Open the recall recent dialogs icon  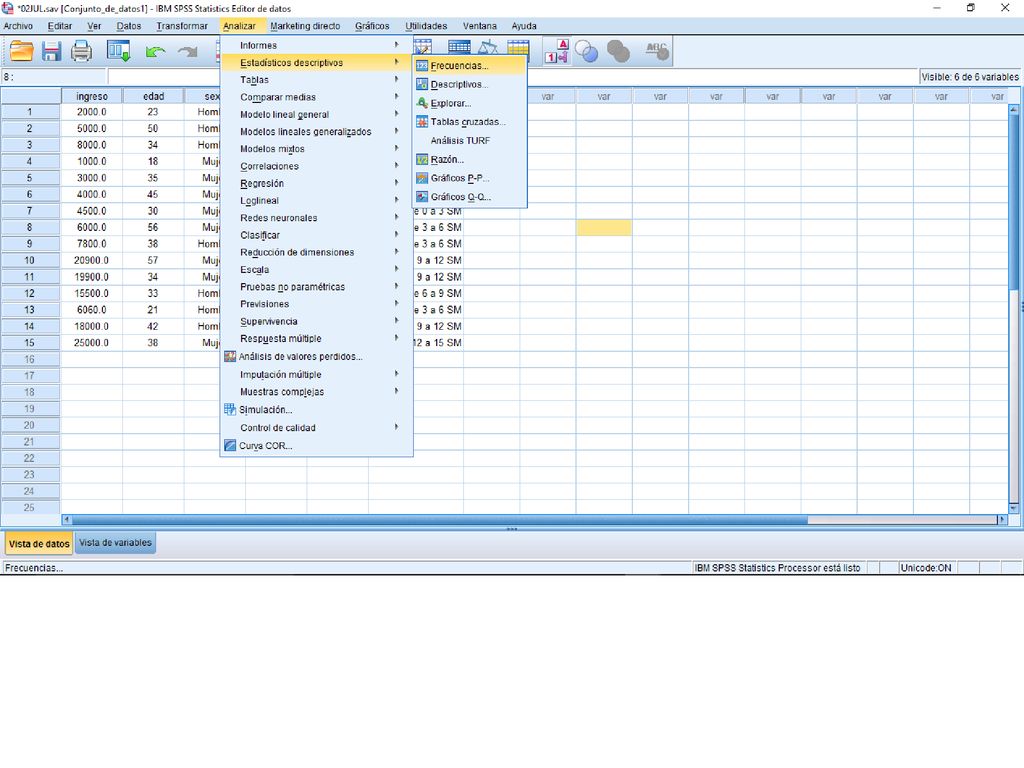[x=119, y=51]
